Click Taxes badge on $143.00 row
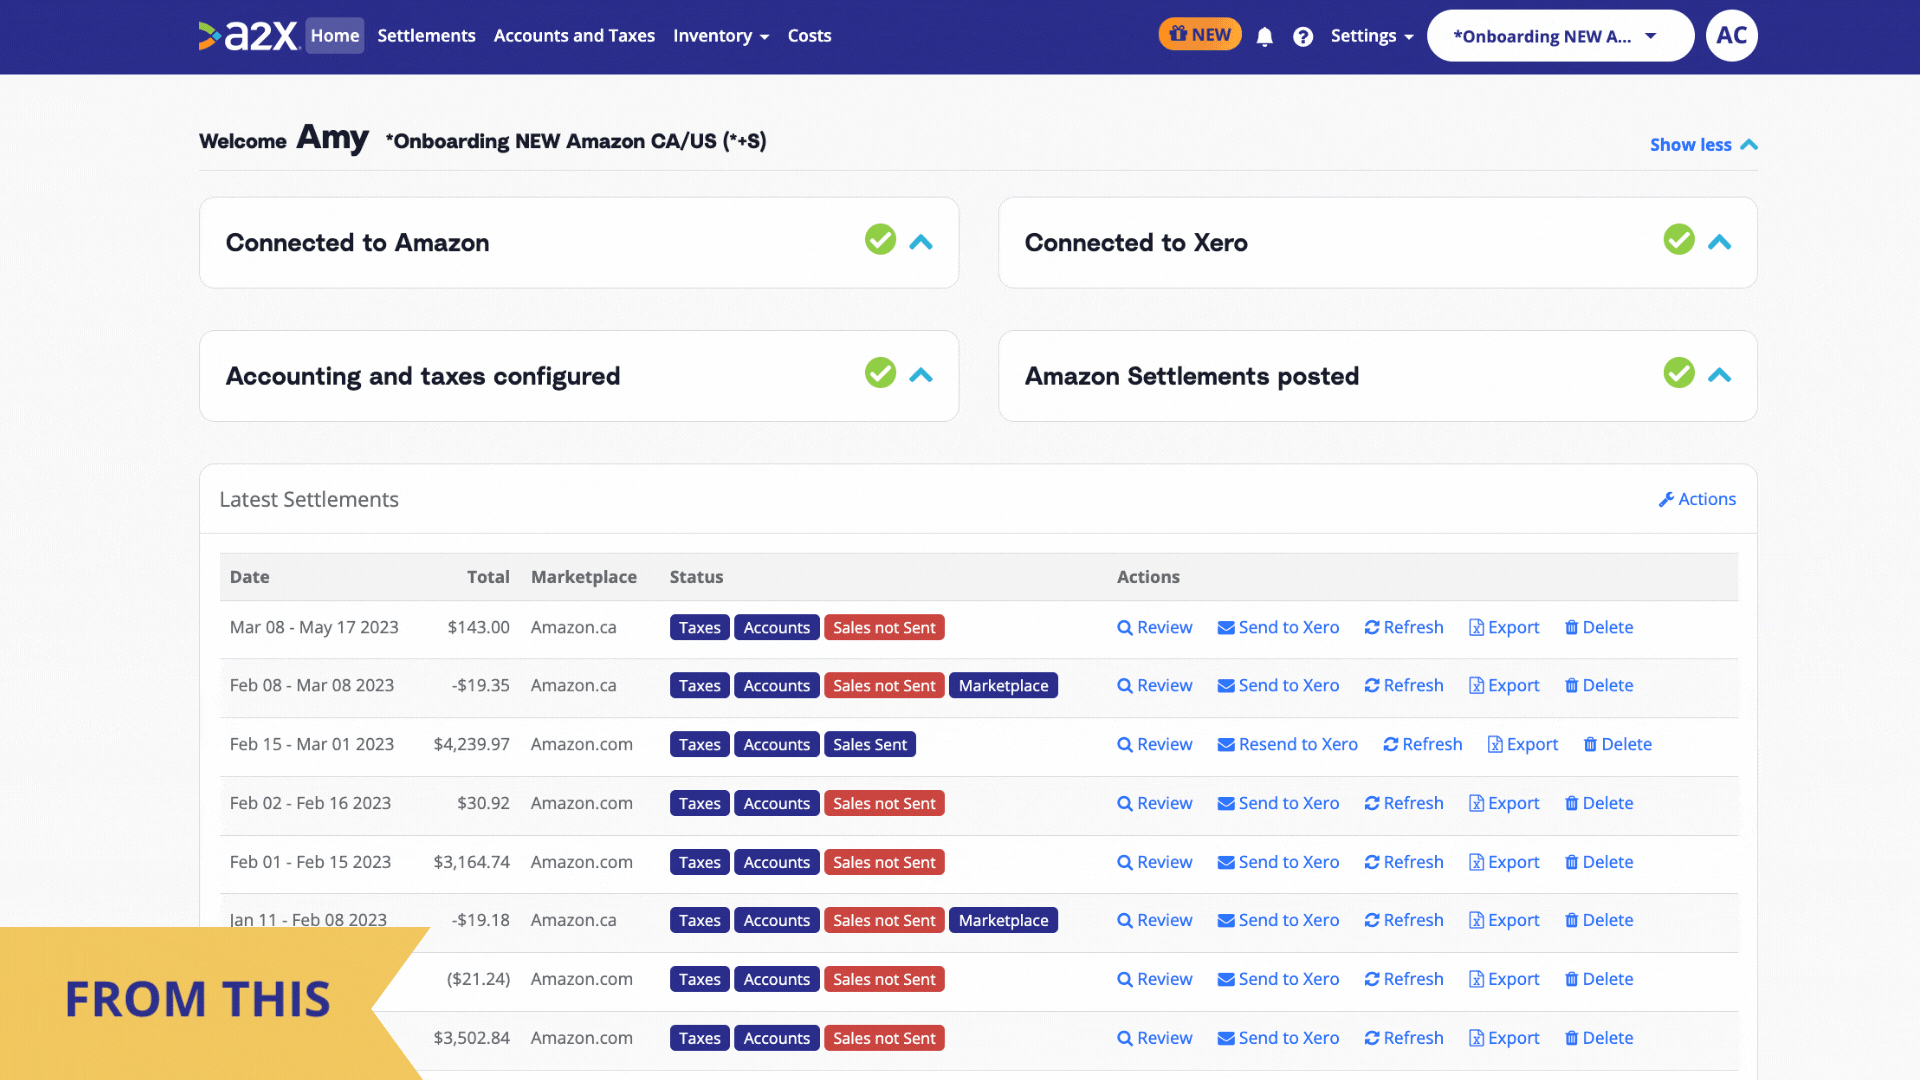The width and height of the screenshot is (1920, 1080). [699, 628]
